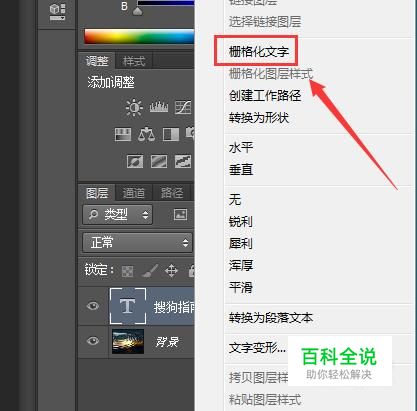Choose 创建工作路径 from the menu
This screenshot has height=411, width=417.
(x=265, y=96)
